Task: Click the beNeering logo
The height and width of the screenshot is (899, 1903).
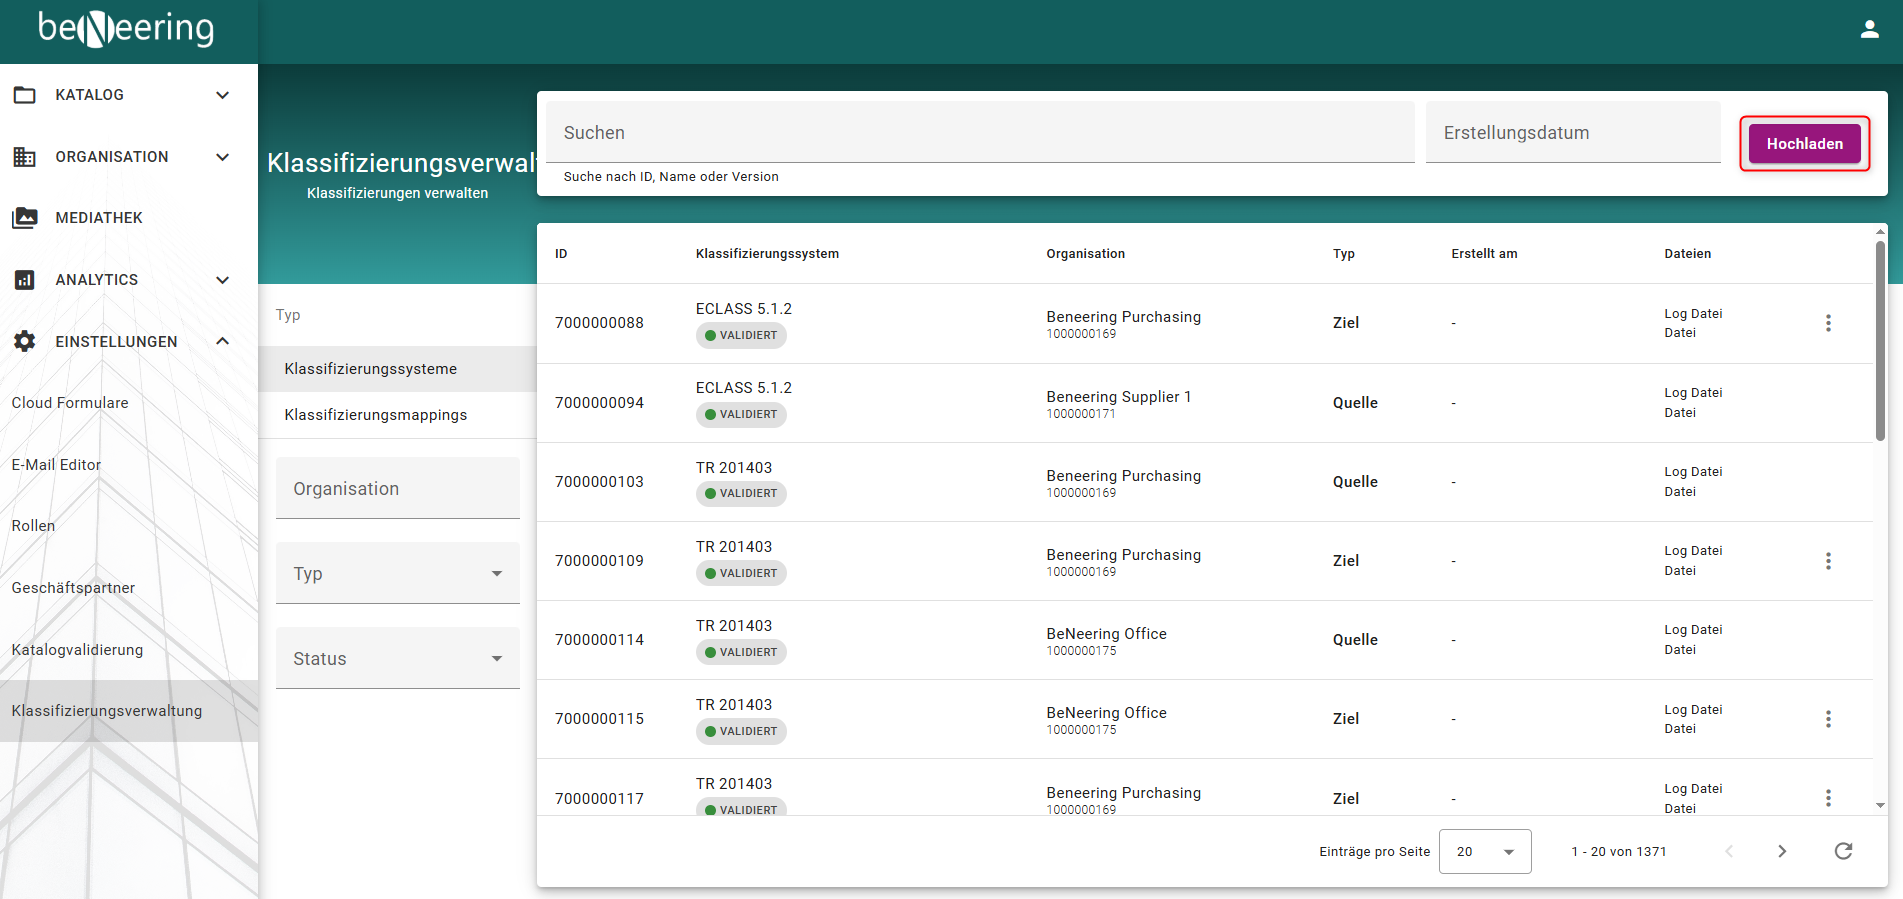Action: pos(126,29)
